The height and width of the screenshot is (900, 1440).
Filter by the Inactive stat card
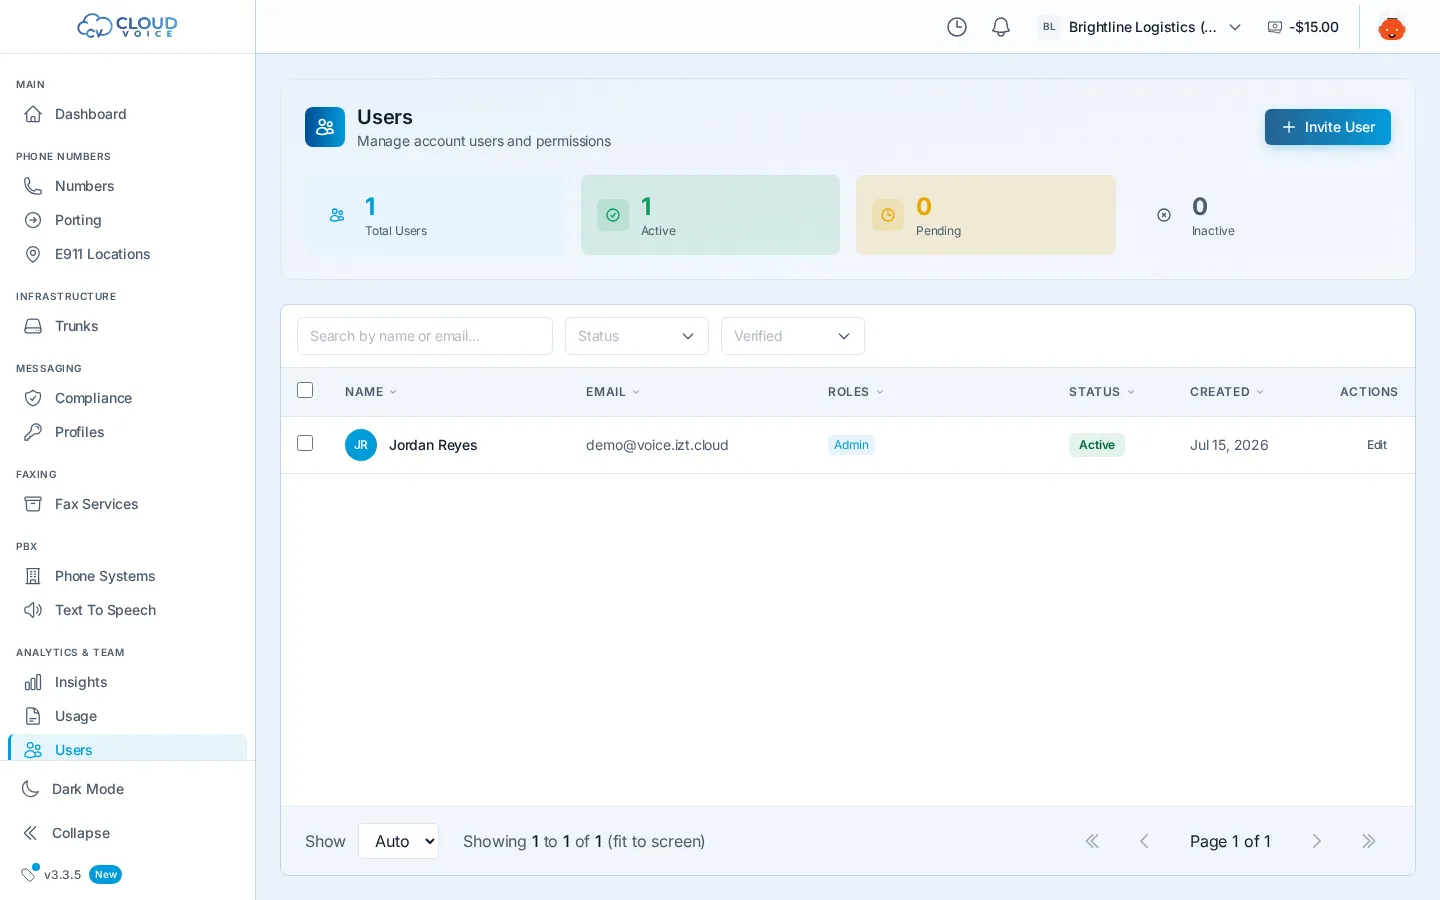pyautogui.click(x=1261, y=215)
